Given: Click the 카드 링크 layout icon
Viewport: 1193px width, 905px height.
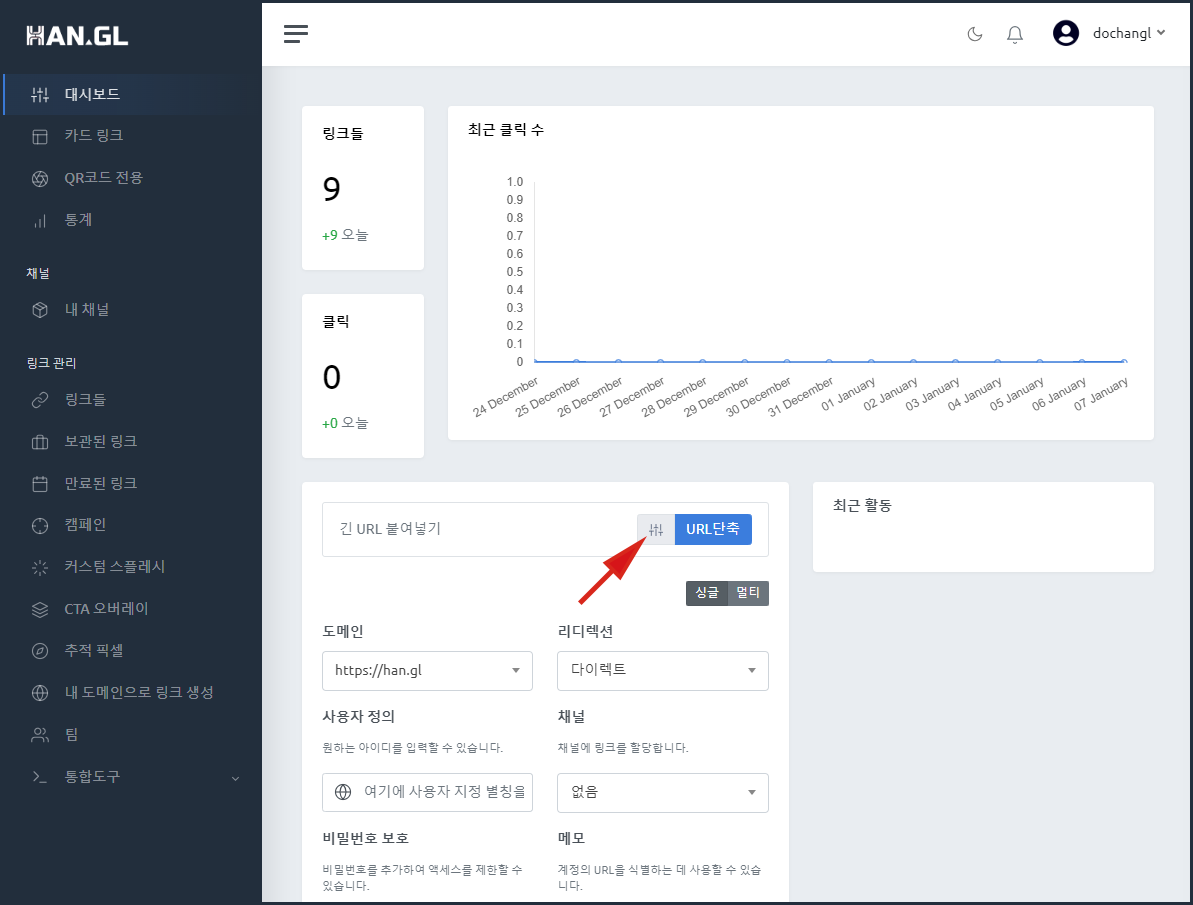Looking at the screenshot, I should (x=40, y=136).
